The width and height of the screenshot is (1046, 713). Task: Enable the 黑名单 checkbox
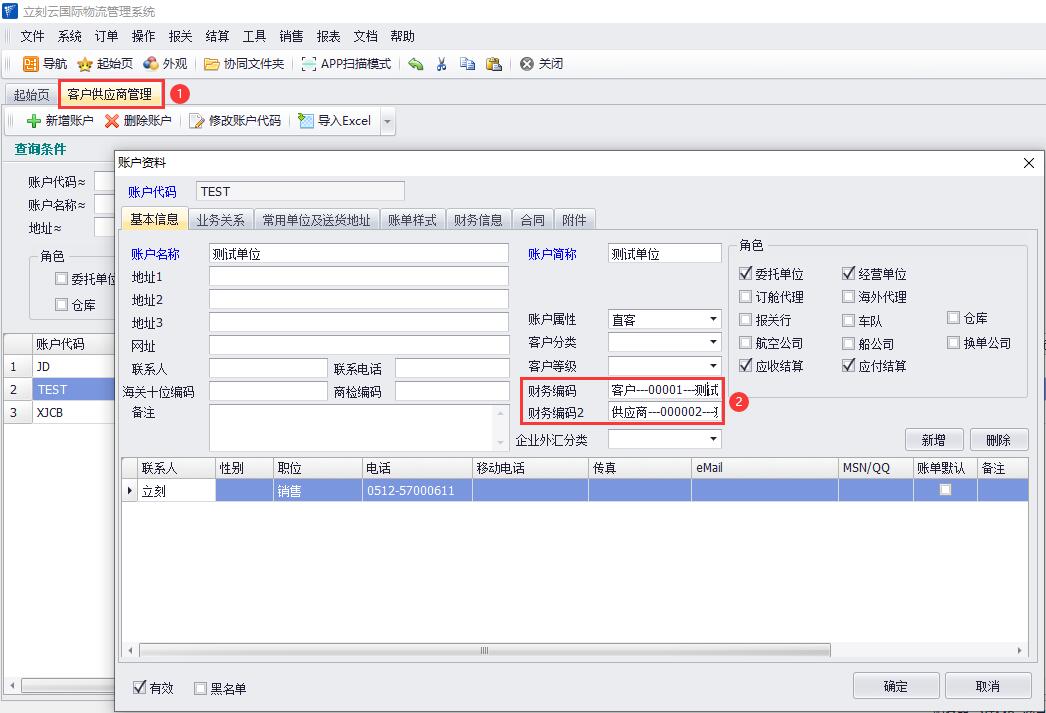pyautogui.click(x=200, y=688)
